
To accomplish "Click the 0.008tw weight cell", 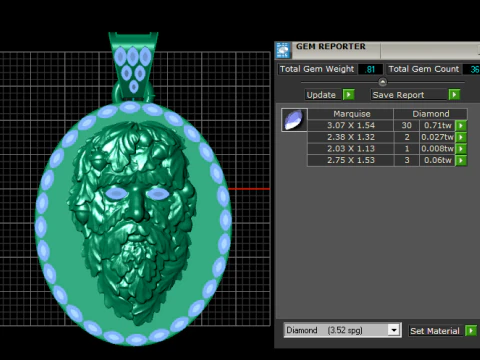I will click(437, 149).
